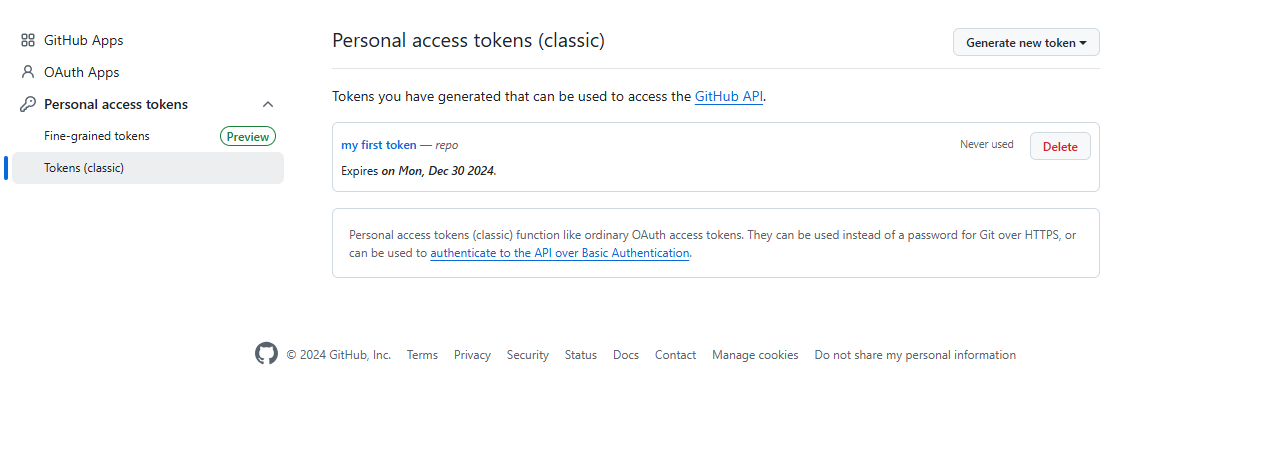Open the Privacy footer link
The width and height of the screenshot is (1274, 455).
pos(472,355)
